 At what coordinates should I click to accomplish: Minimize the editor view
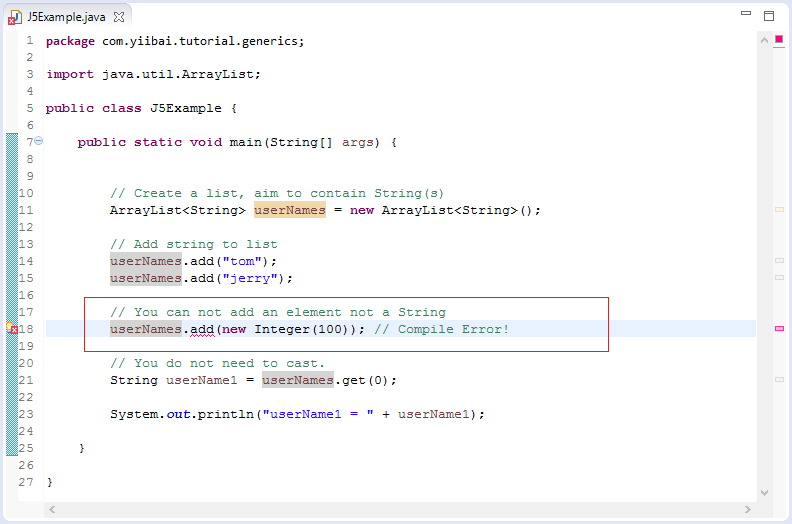(746, 14)
